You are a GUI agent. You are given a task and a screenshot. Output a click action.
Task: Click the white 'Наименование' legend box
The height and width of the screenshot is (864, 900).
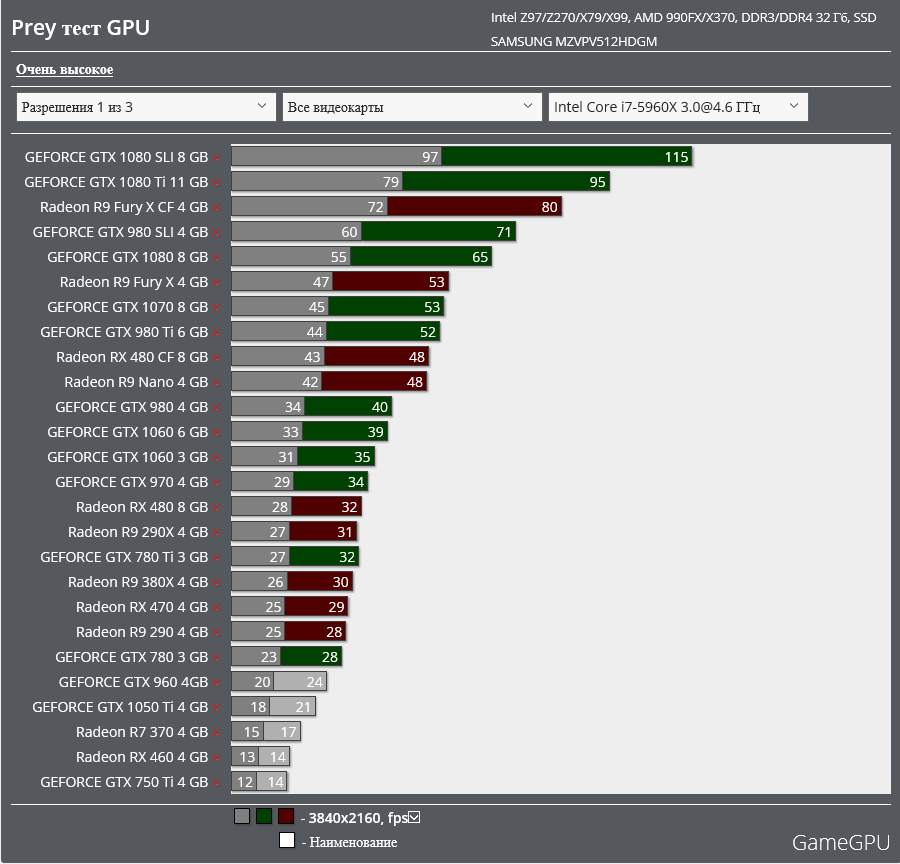[x=287, y=841]
